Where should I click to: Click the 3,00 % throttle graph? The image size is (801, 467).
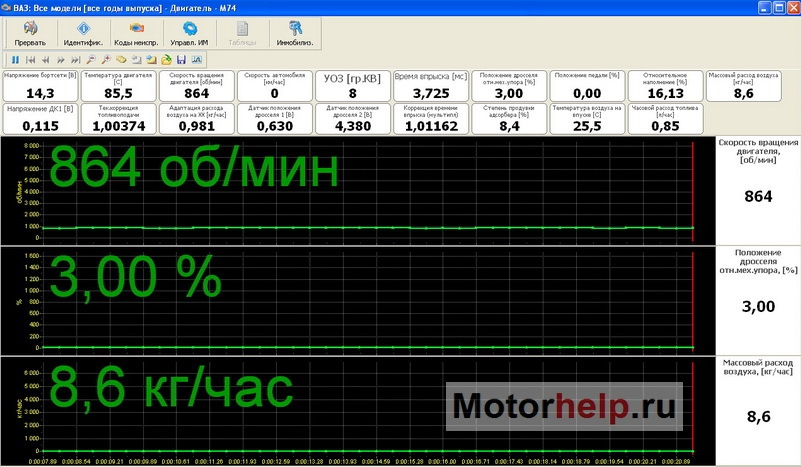coord(358,301)
